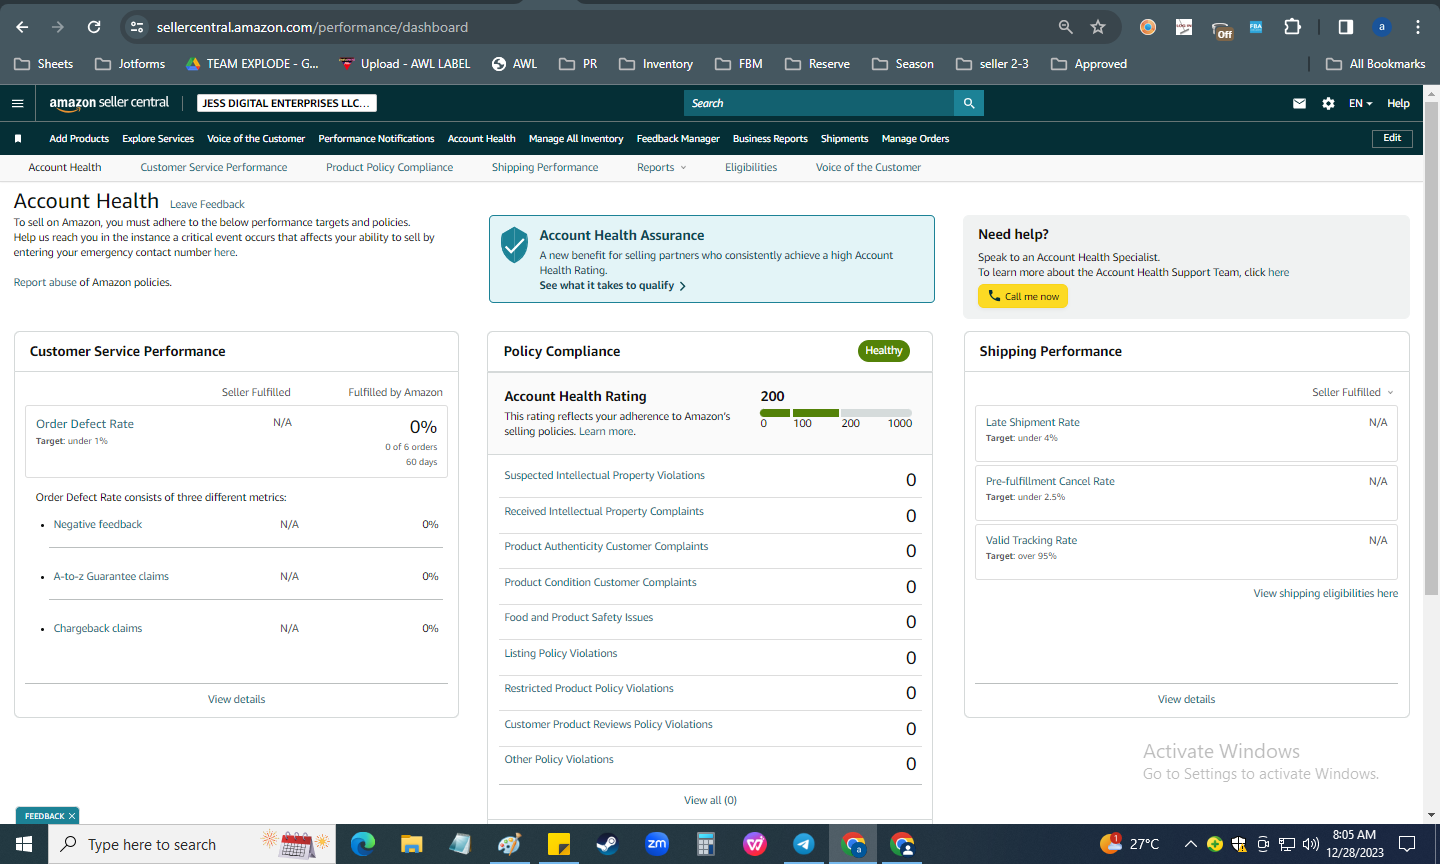This screenshot has width=1440, height=864.
Task: Open the Negative feedback link
Action: [98, 525]
